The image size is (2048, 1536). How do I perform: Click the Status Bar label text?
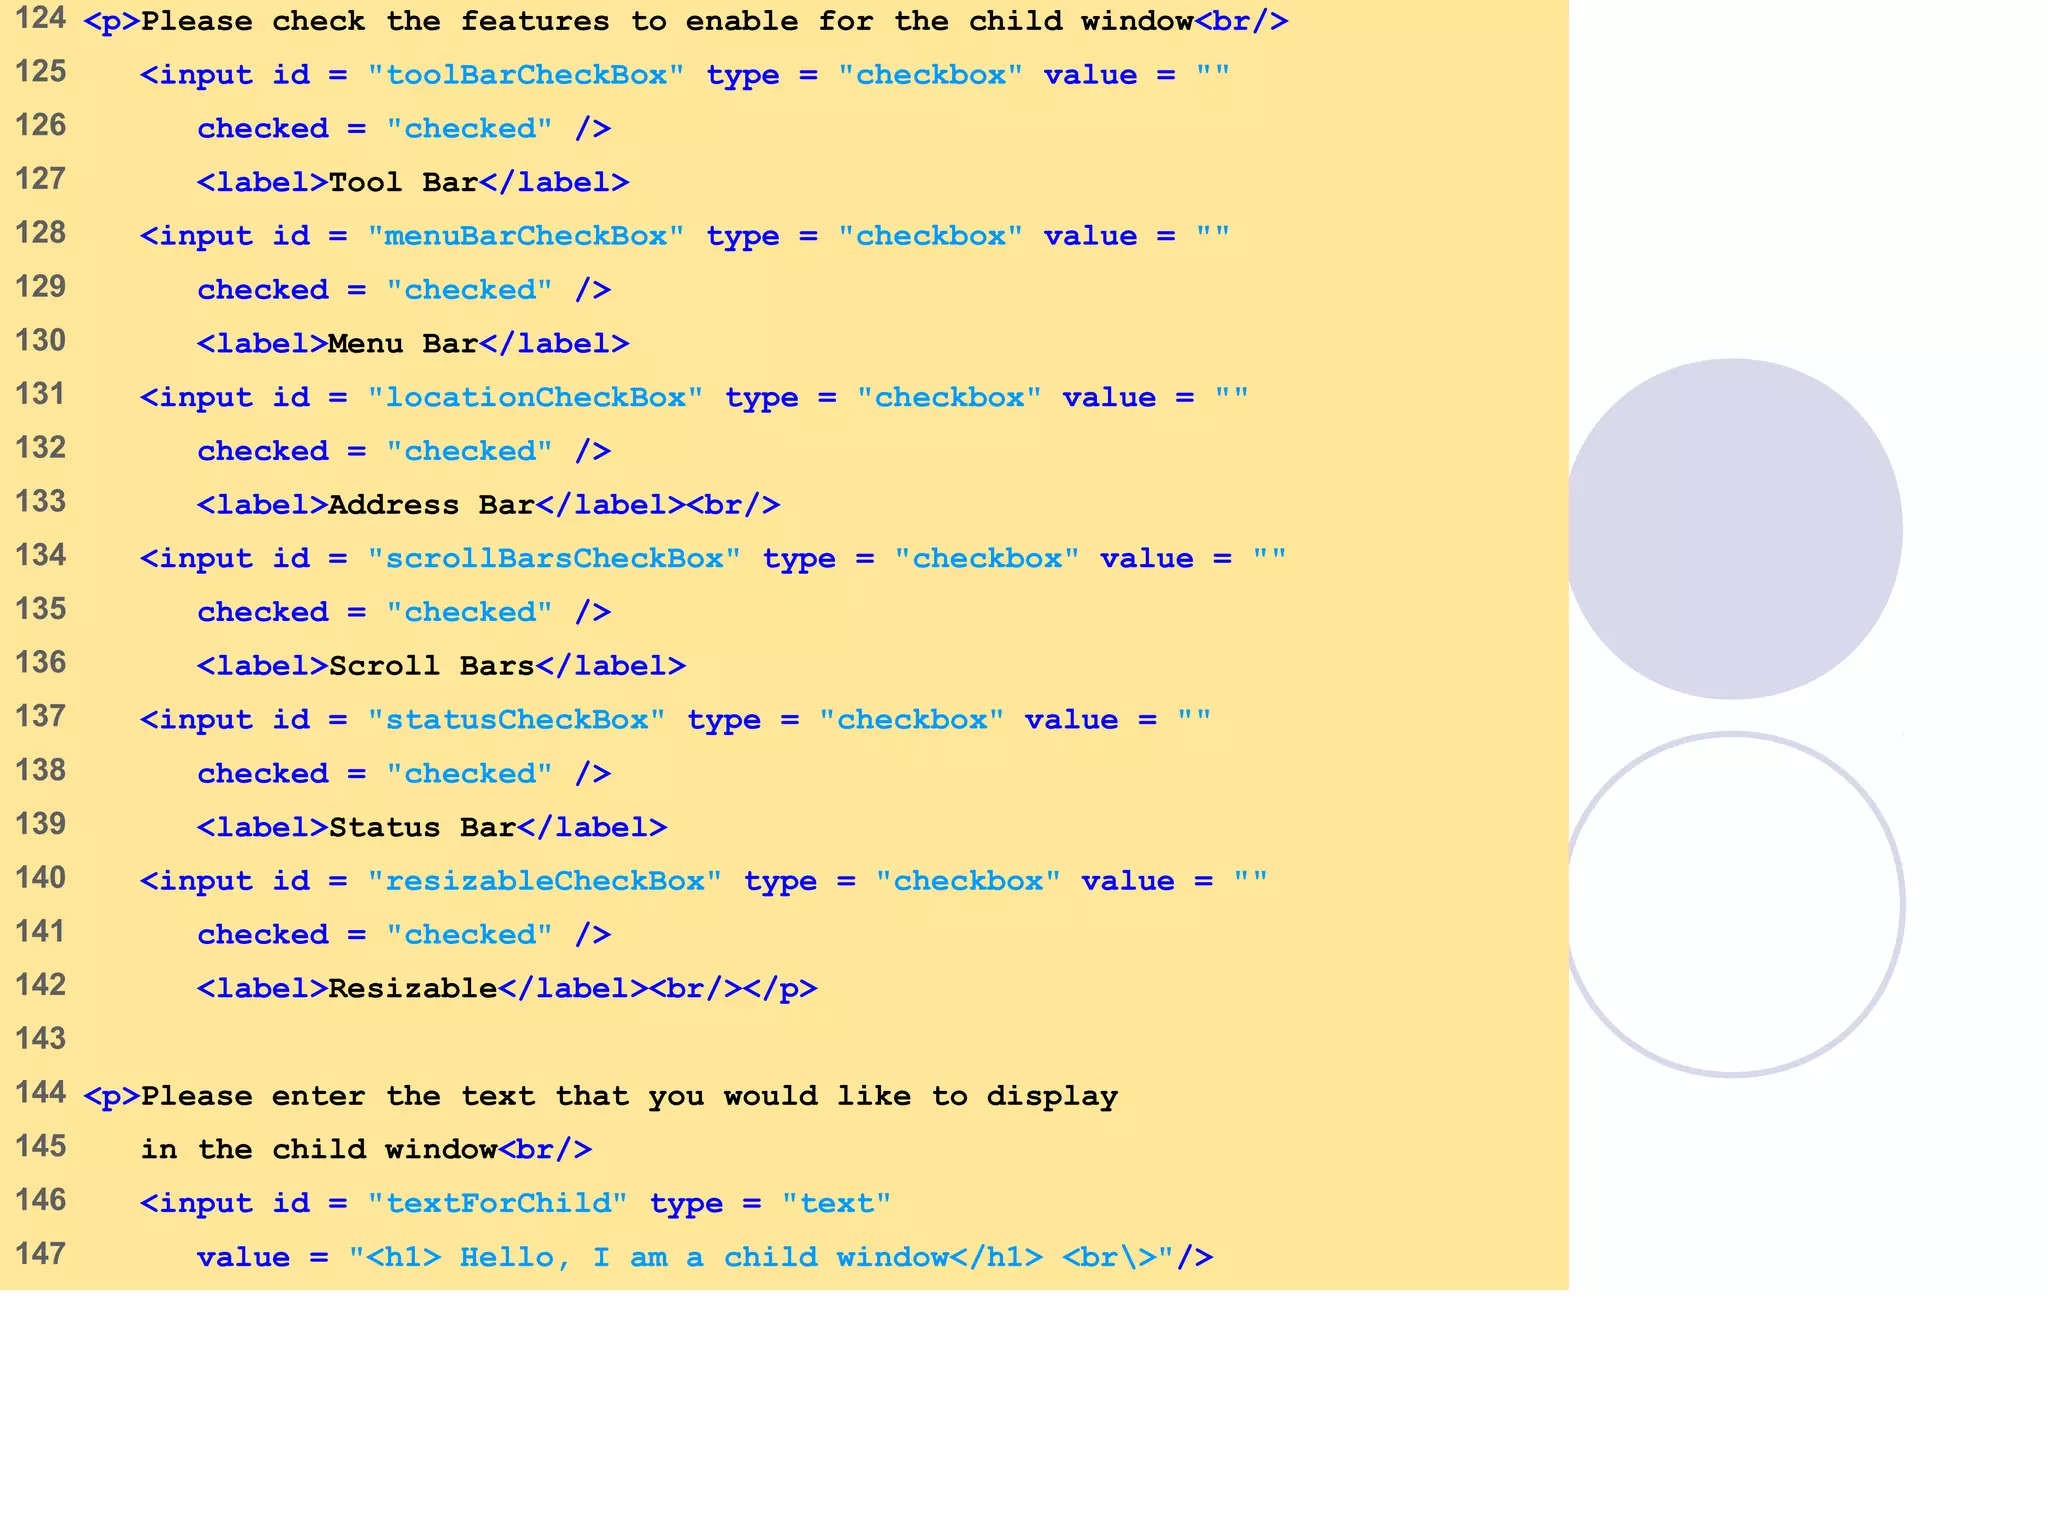tap(422, 828)
